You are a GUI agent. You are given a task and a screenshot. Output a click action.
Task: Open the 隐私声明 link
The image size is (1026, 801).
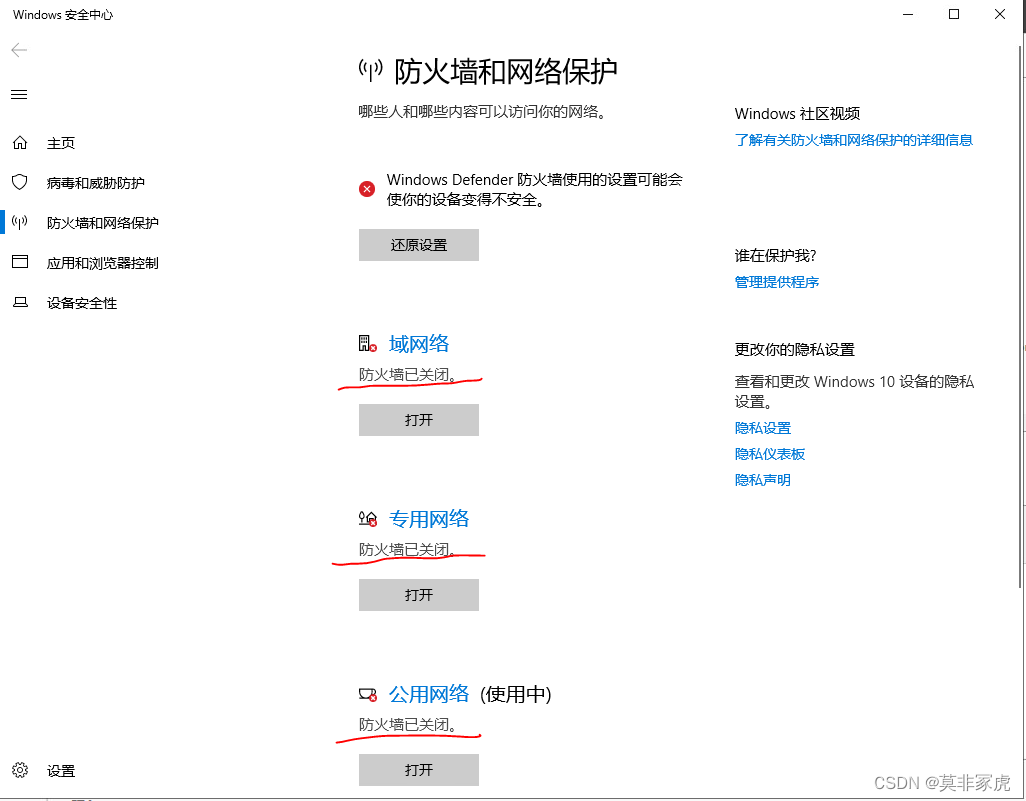762,480
